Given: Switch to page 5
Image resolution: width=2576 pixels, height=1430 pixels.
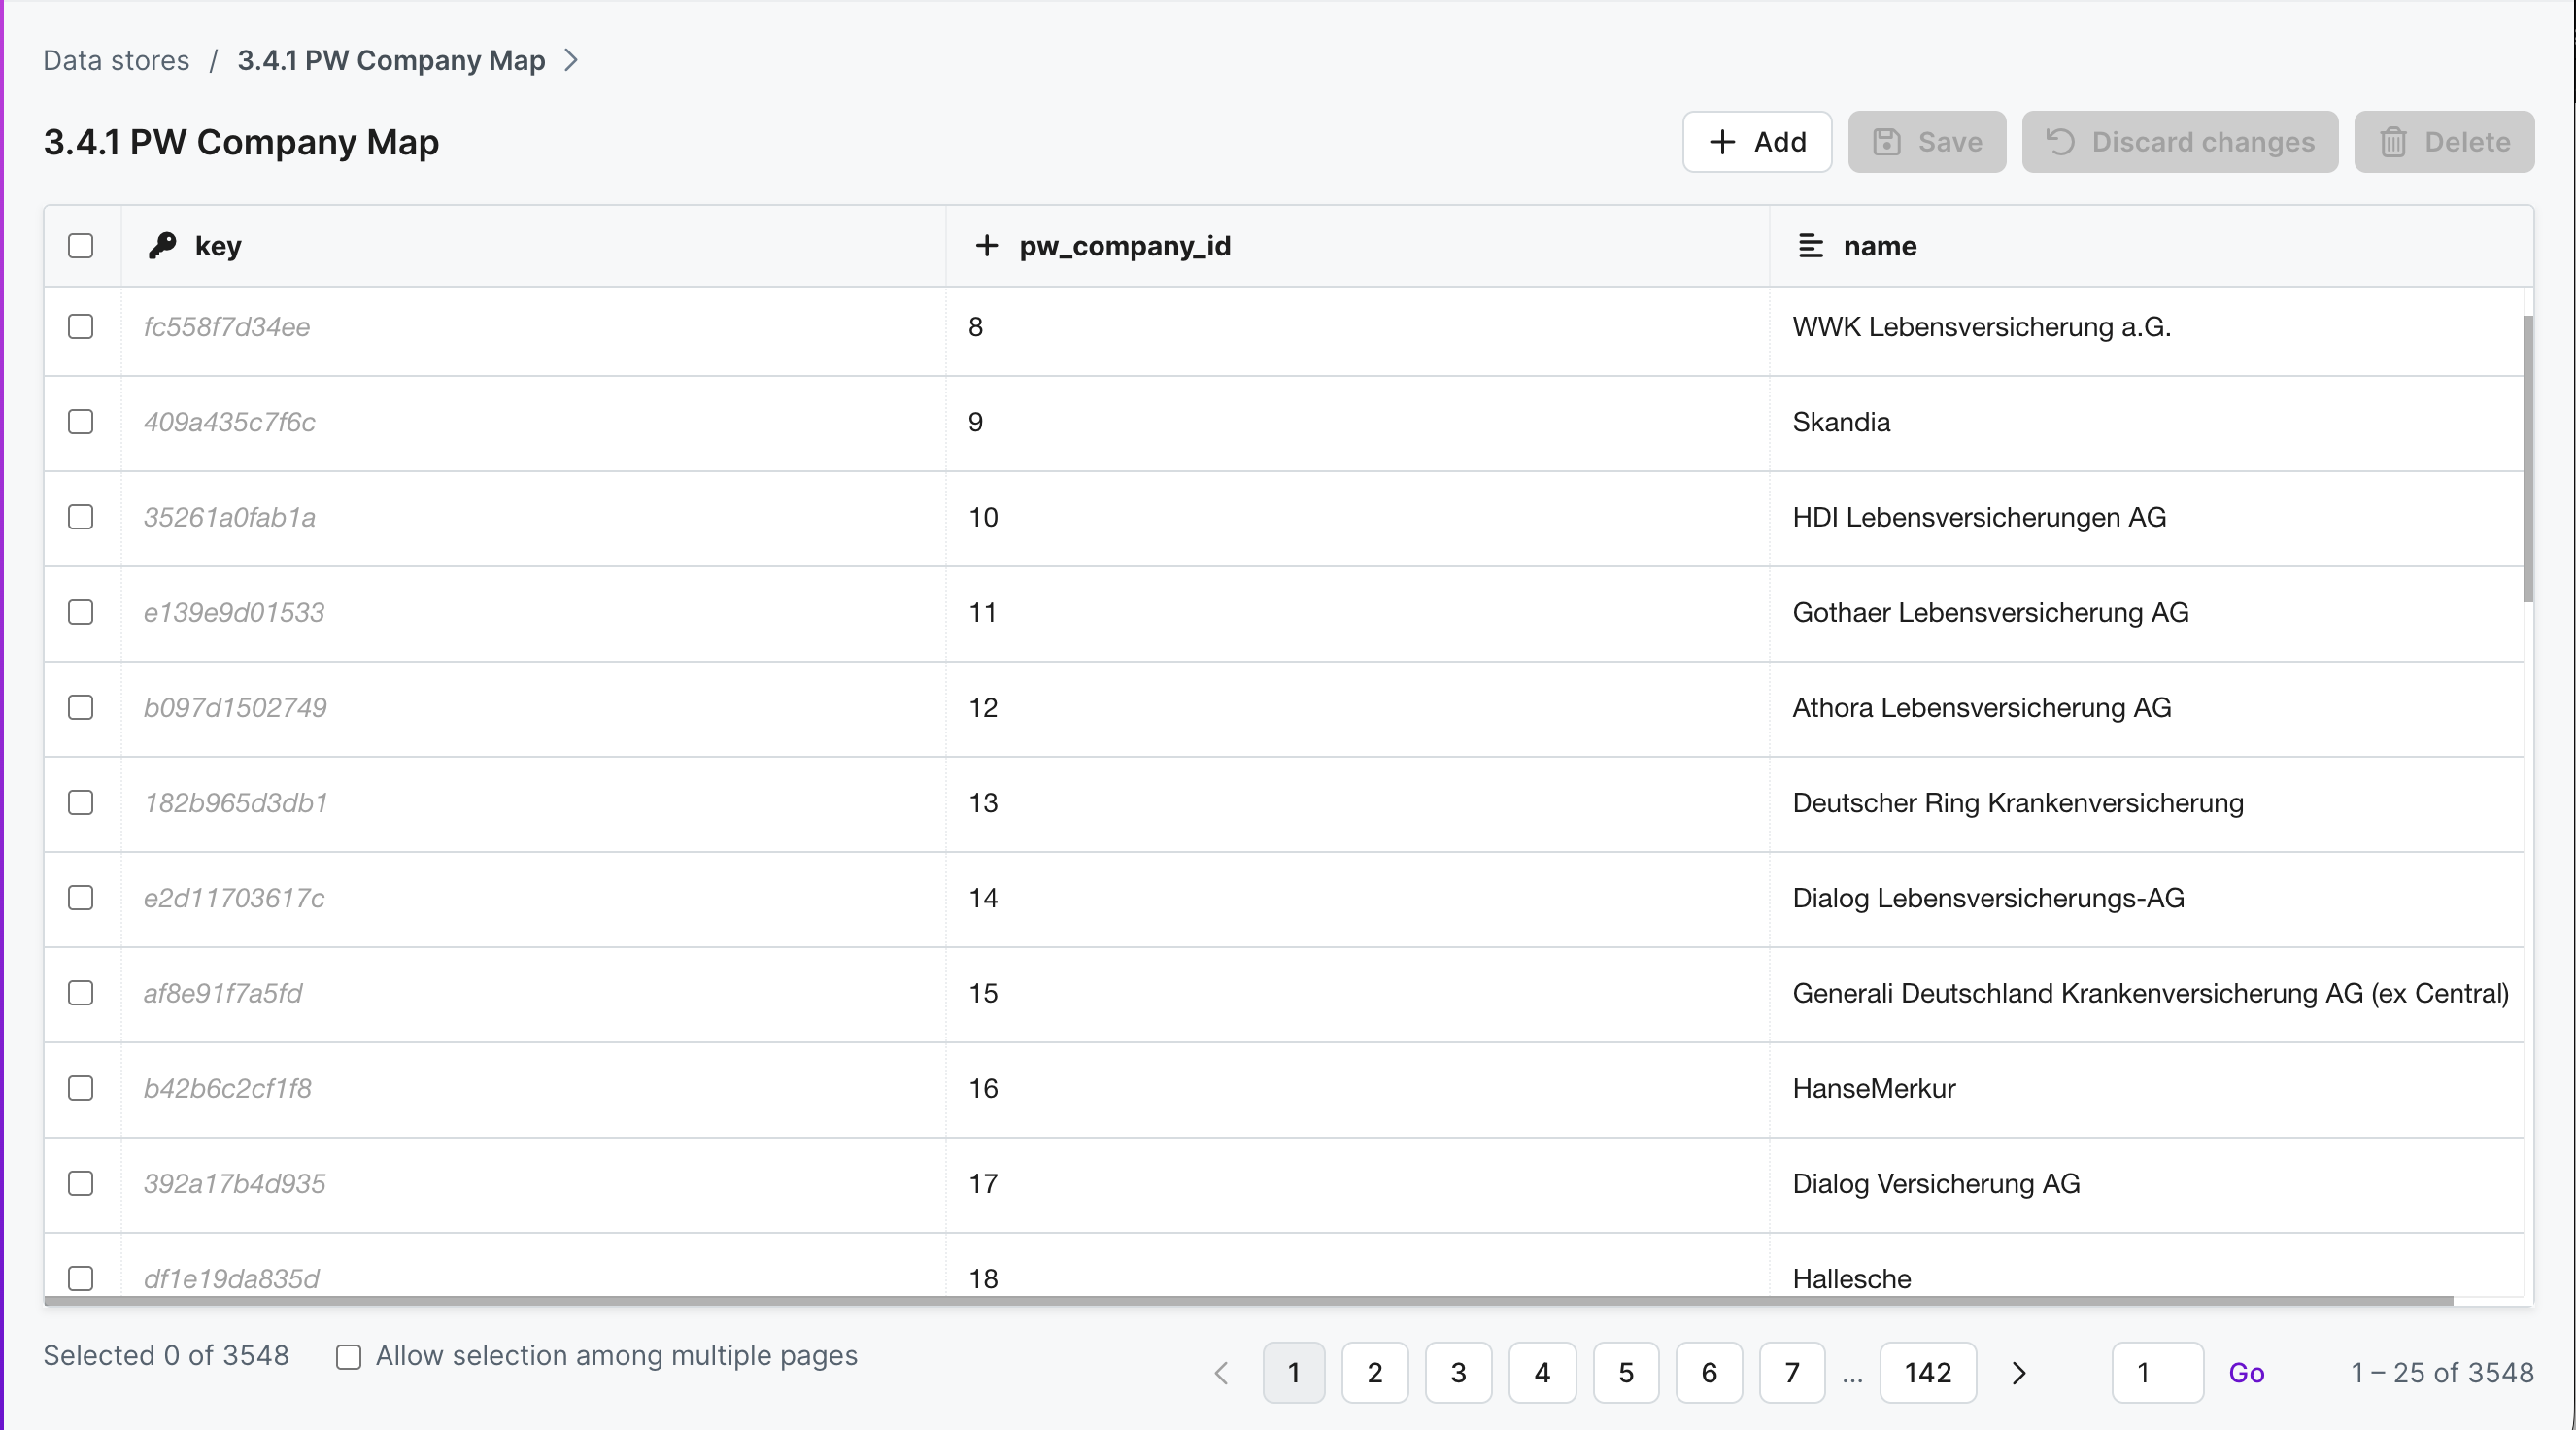Looking at the screenshot, I should 1626,1373.
